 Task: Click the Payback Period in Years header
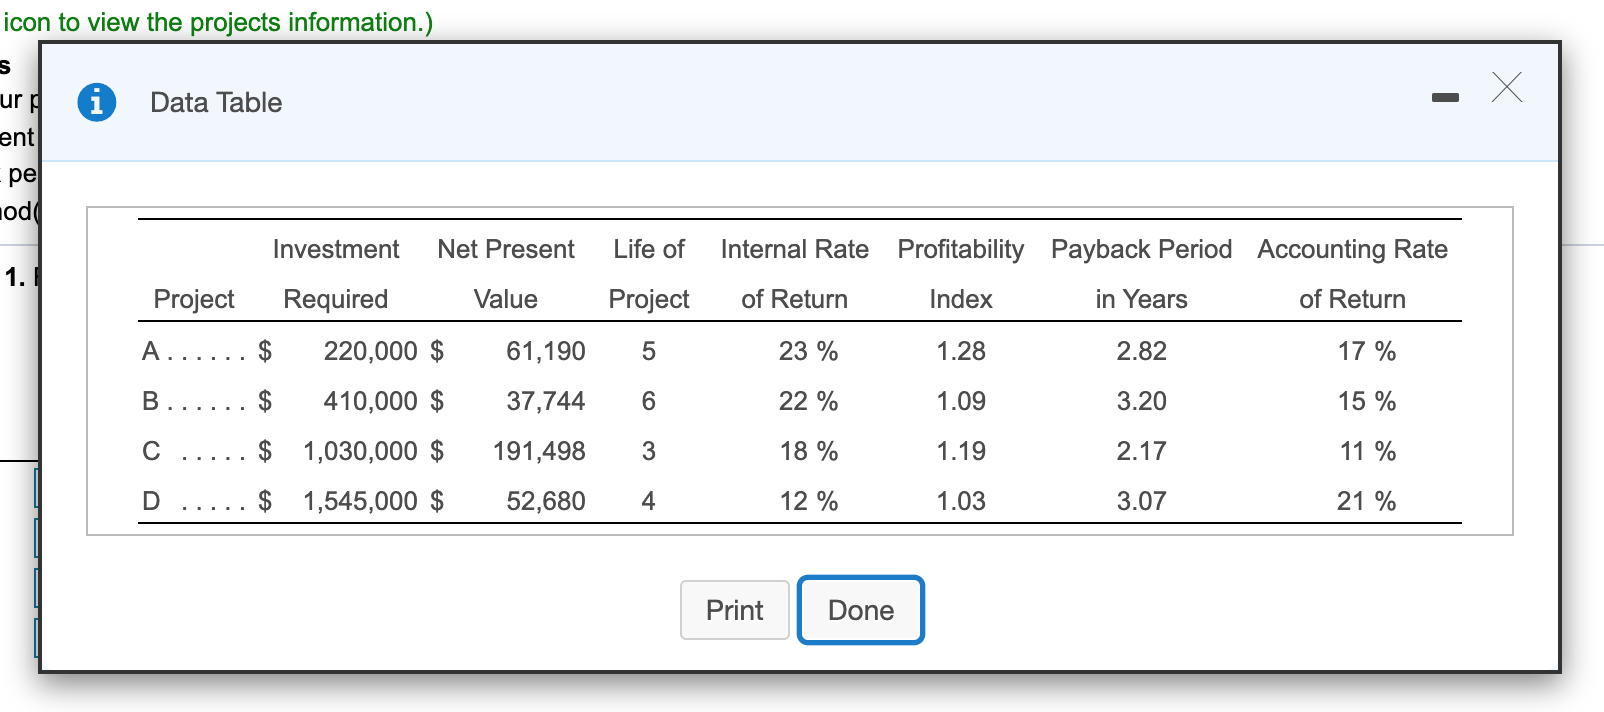1142,274
